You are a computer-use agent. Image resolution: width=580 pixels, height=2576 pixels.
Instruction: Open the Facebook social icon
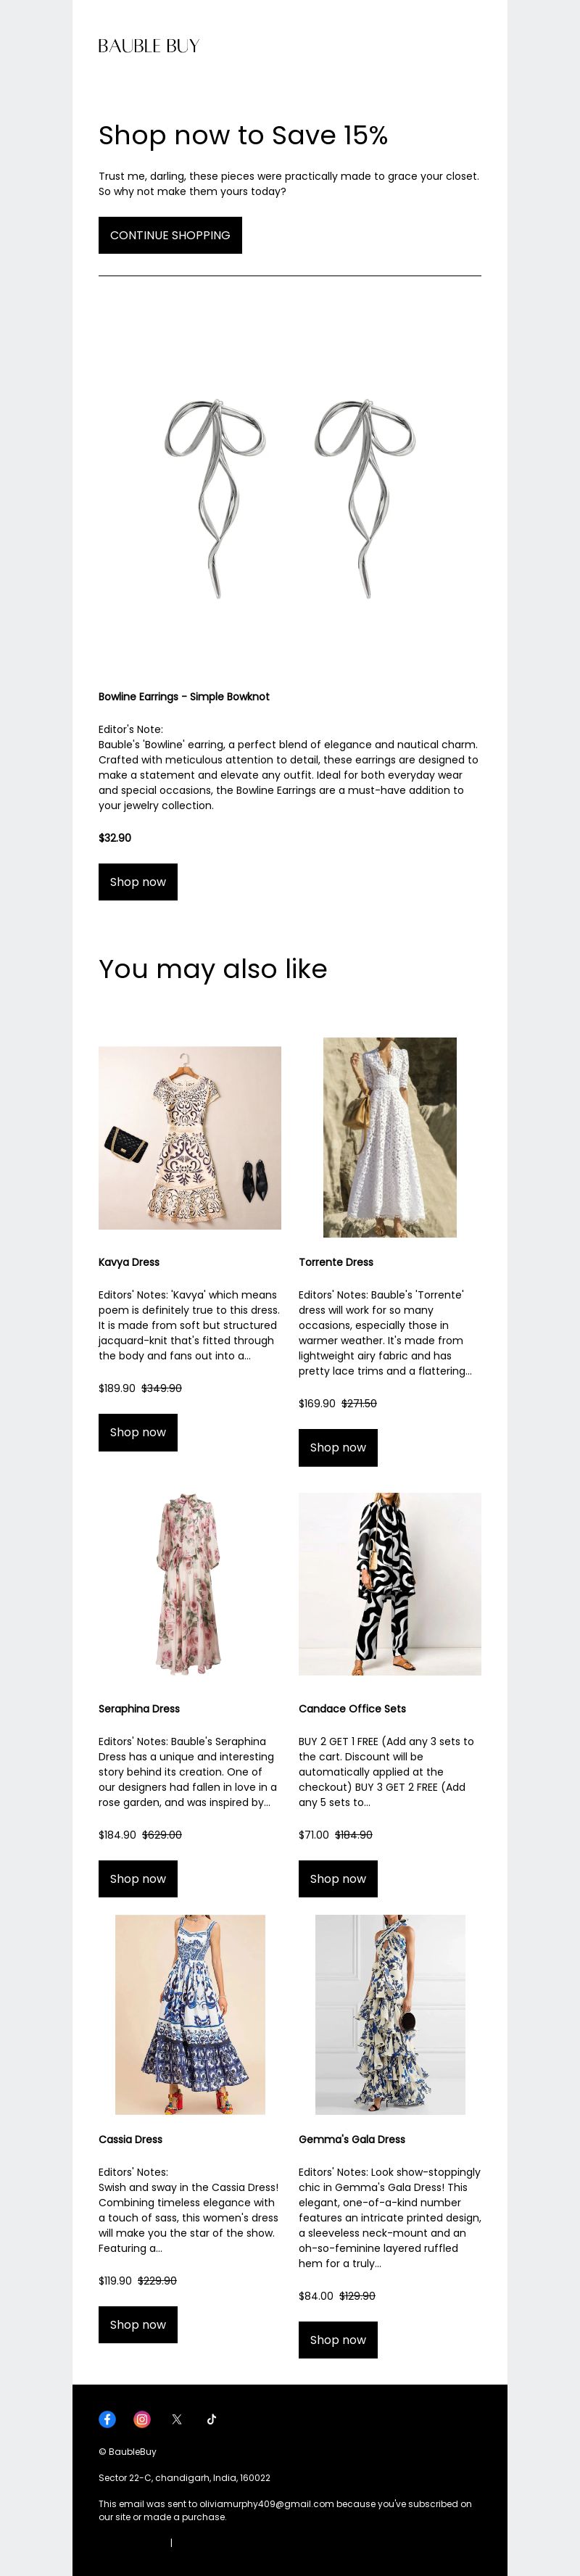pos(107,2419)
